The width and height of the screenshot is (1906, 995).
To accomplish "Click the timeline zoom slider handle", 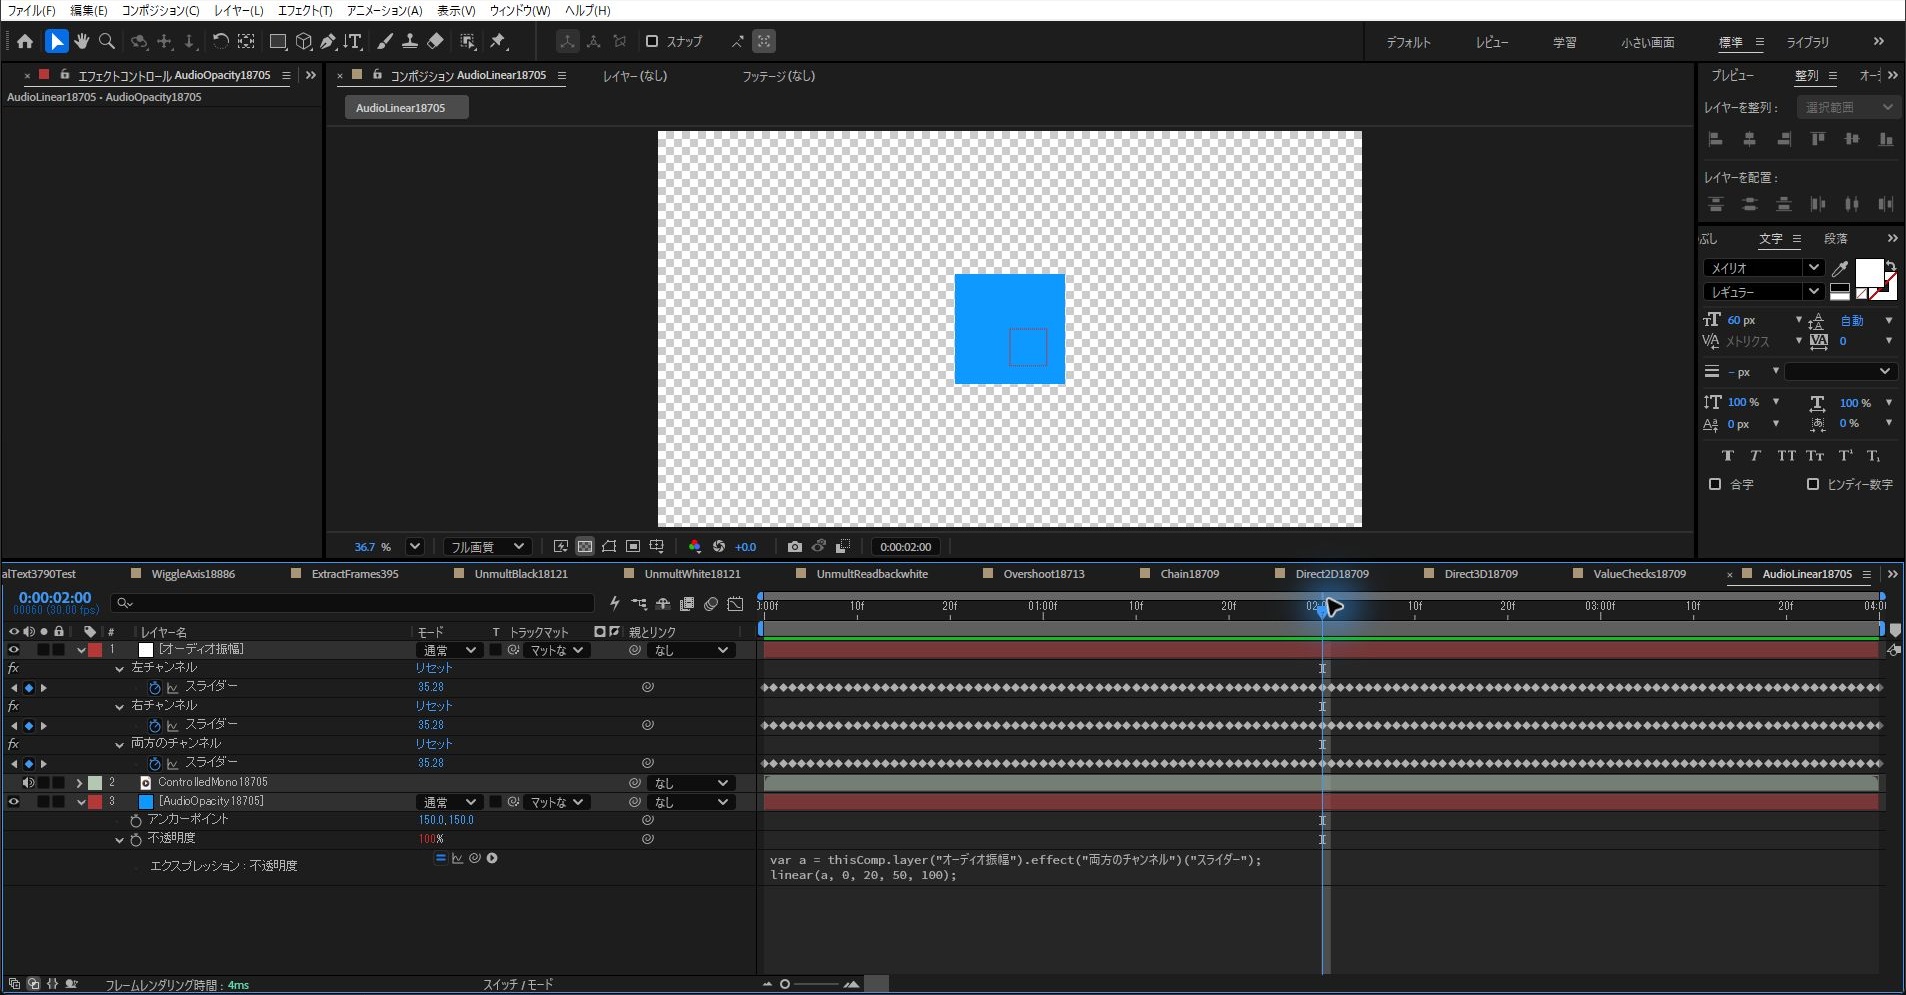I will pos(785,985).
